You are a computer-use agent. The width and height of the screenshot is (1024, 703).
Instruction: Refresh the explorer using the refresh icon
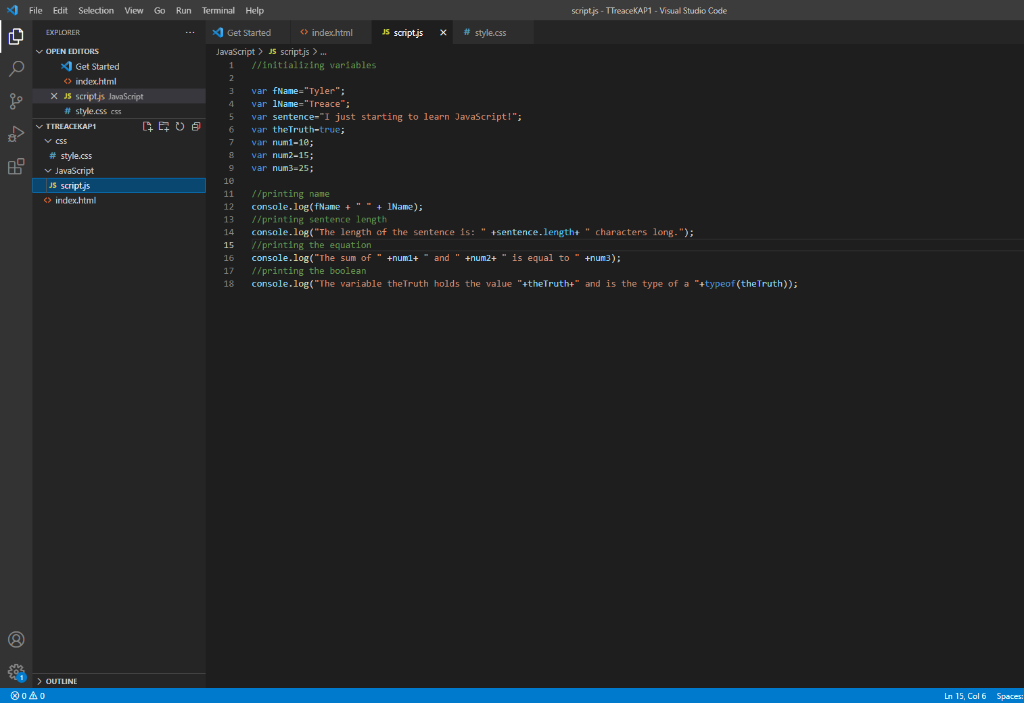(180, 127)
